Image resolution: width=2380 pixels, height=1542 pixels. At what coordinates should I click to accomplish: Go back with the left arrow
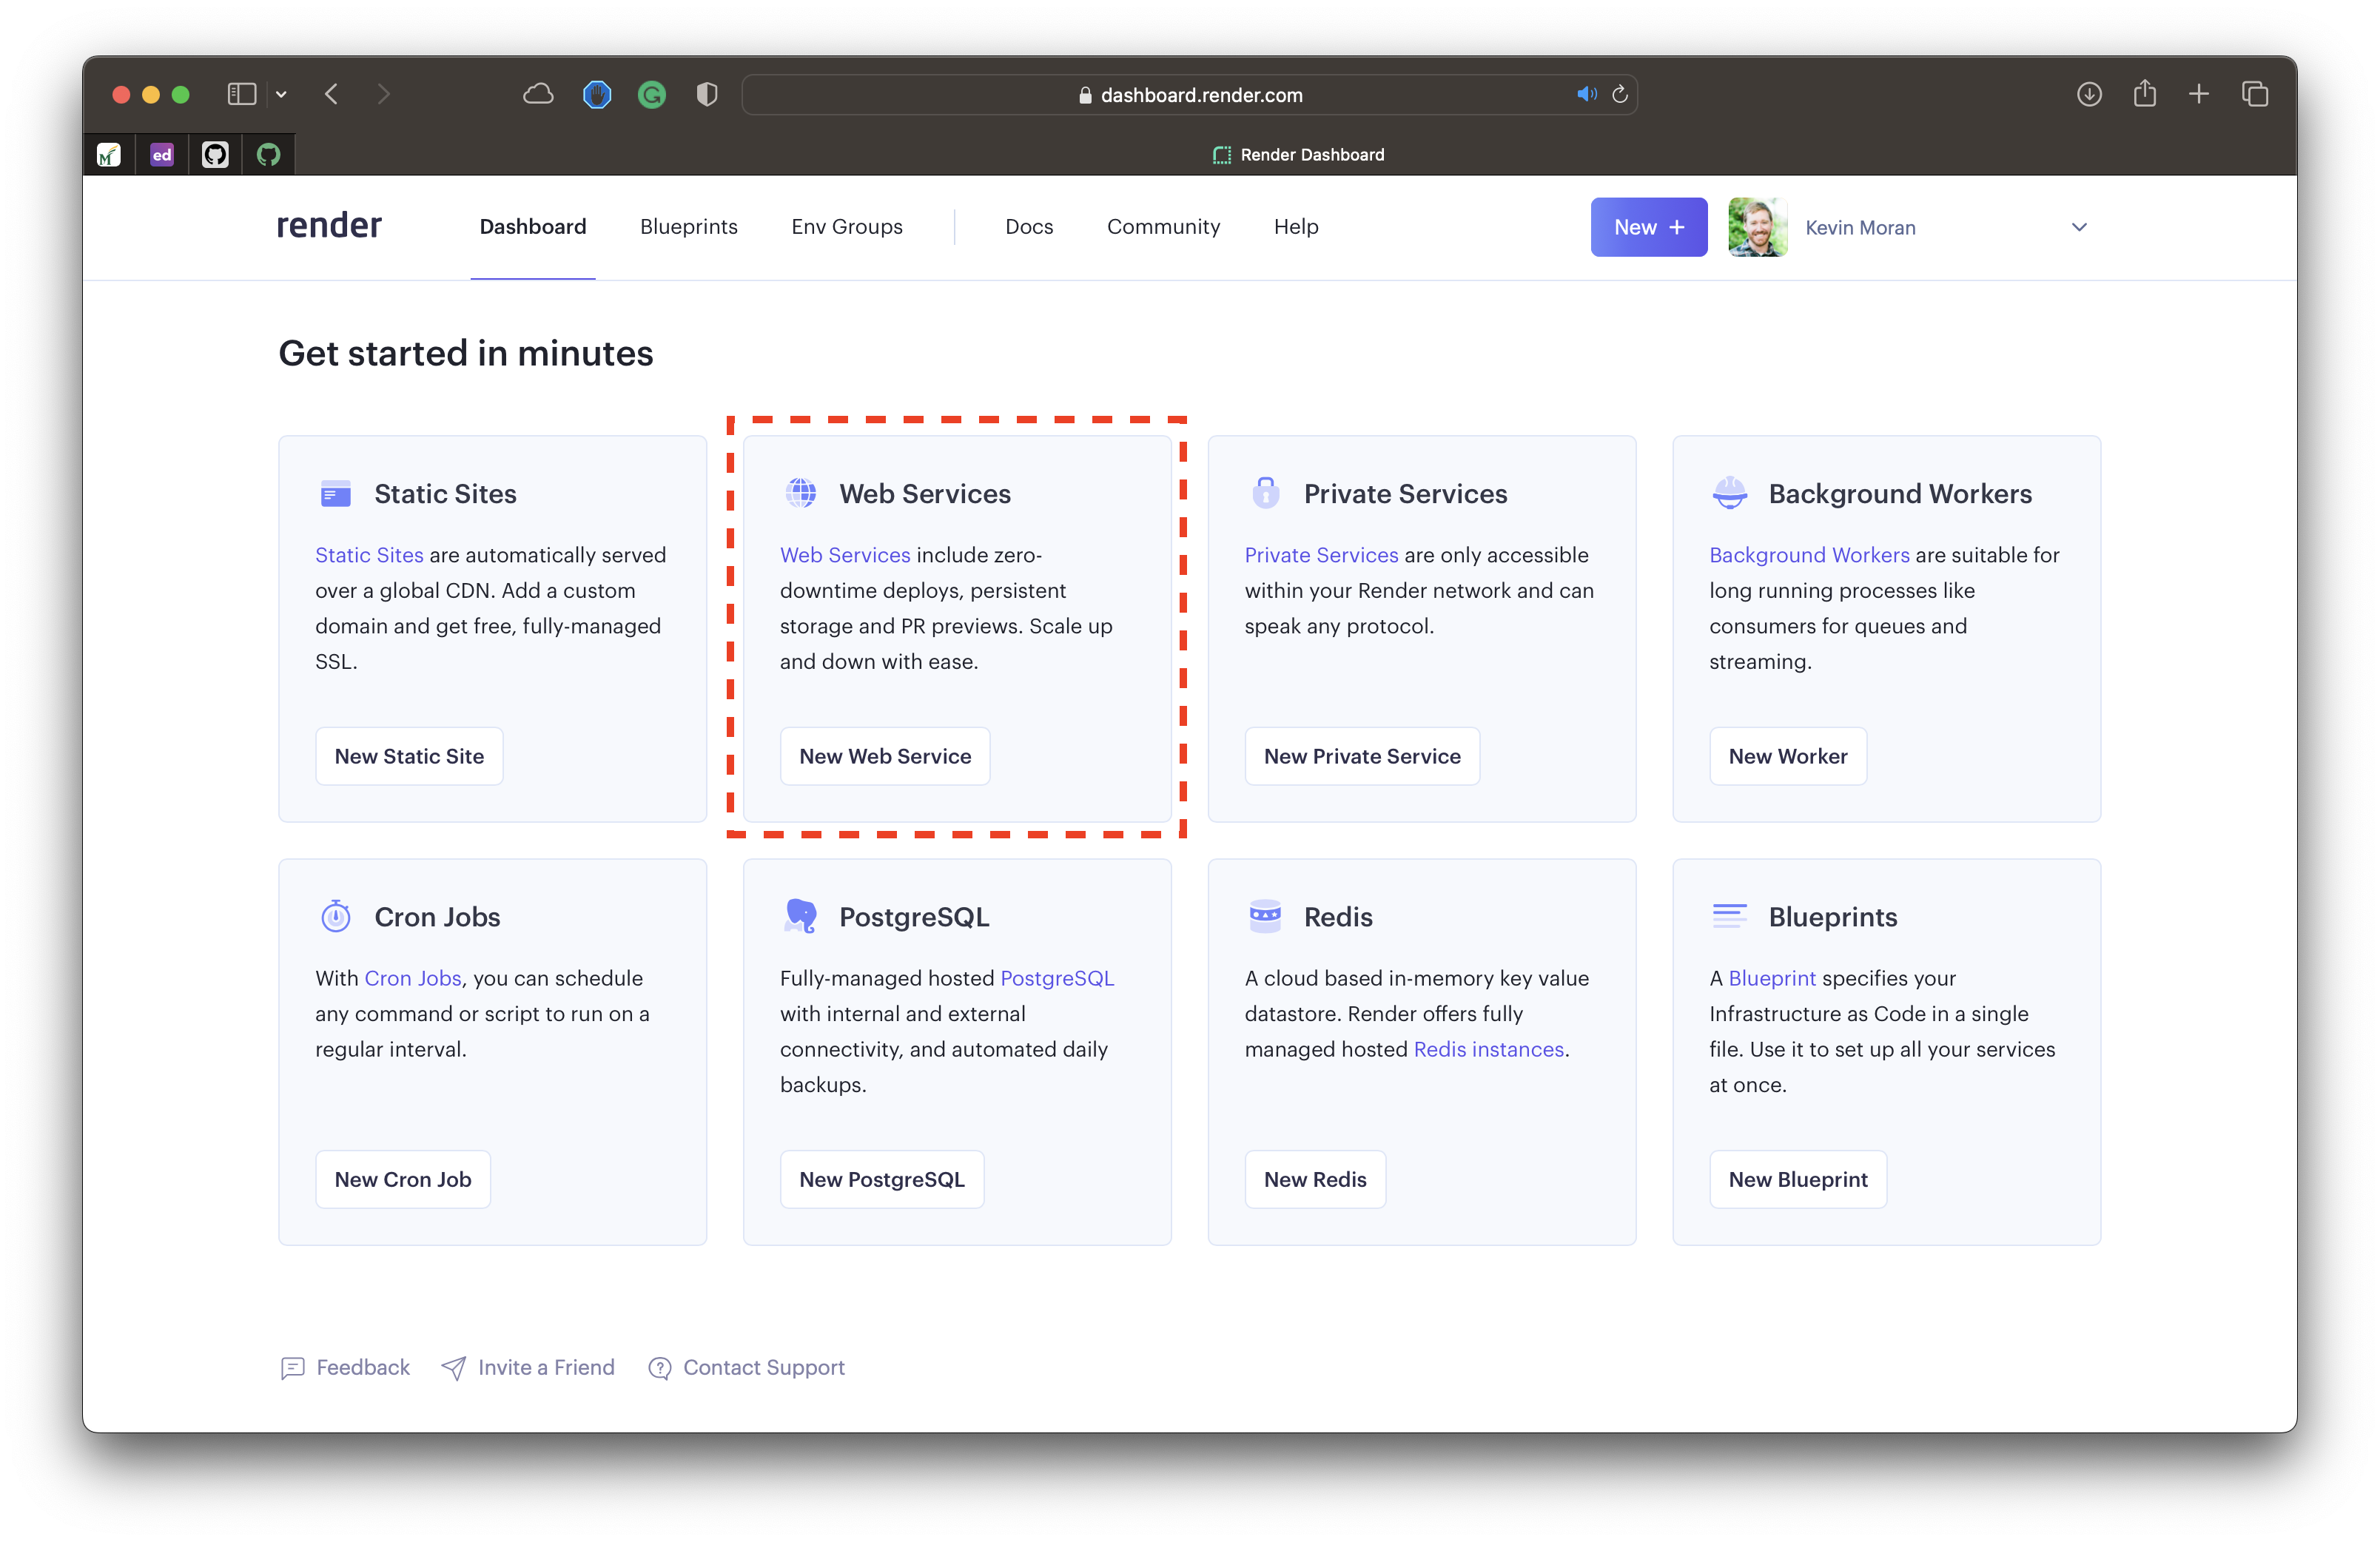(332, 95)
